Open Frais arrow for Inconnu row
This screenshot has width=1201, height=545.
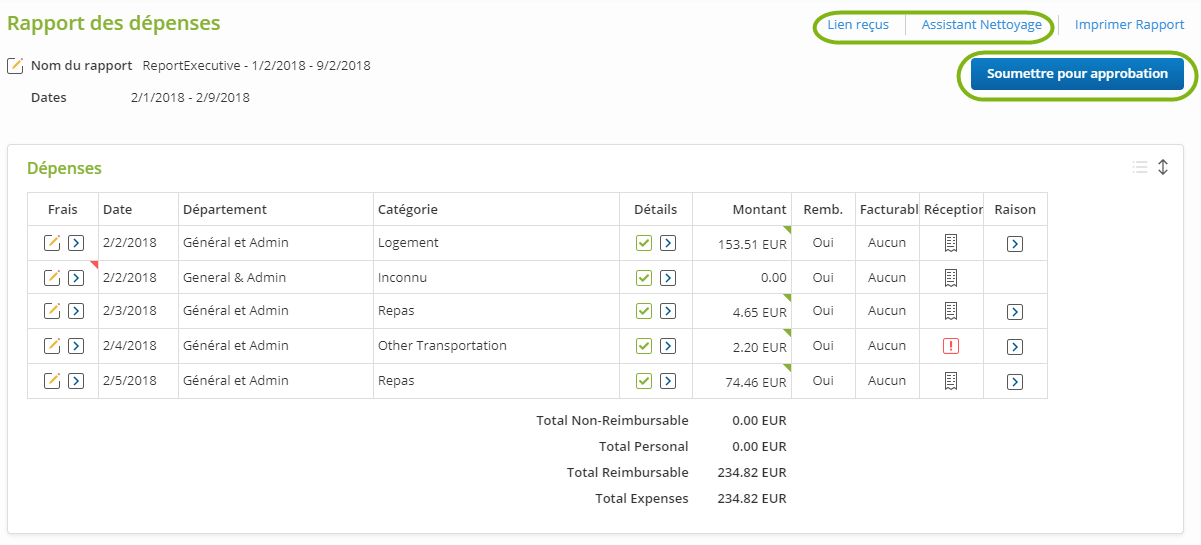tap(76, 278)
